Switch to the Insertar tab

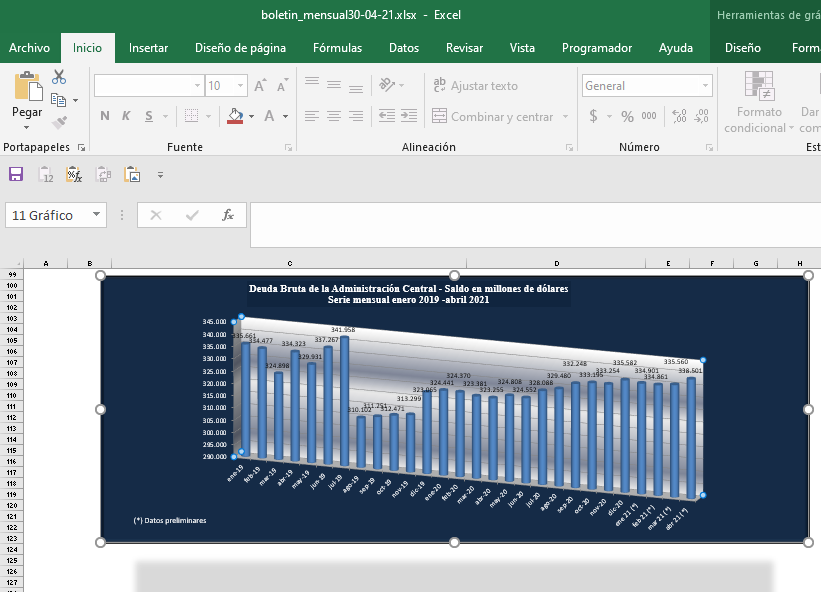[x=148, y=48]
